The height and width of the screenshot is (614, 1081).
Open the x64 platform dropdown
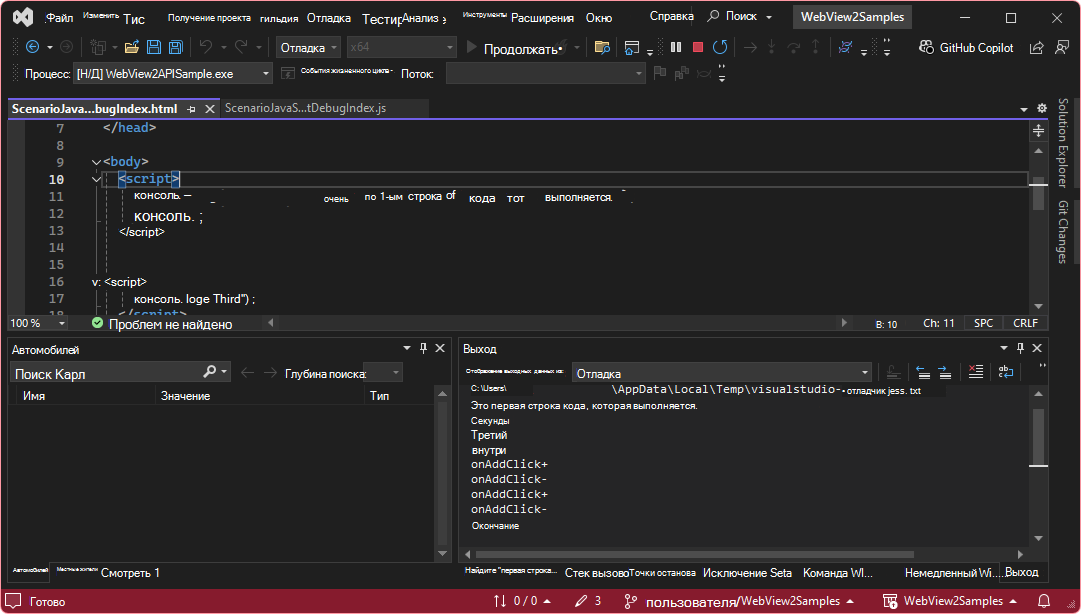coord(401,48)
